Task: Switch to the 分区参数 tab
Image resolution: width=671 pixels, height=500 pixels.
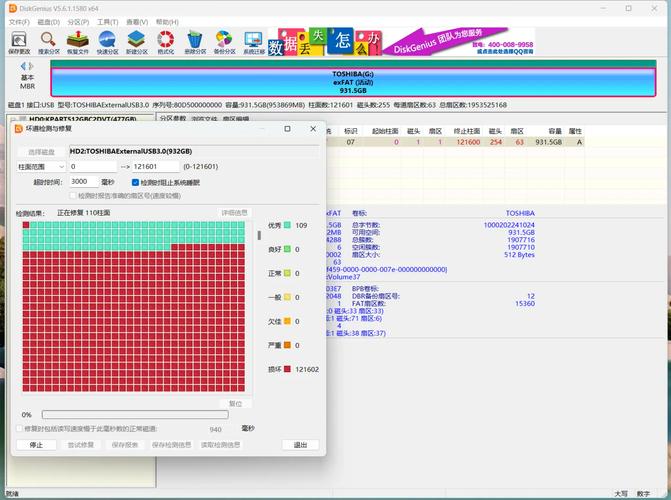Action: (173, 119)
